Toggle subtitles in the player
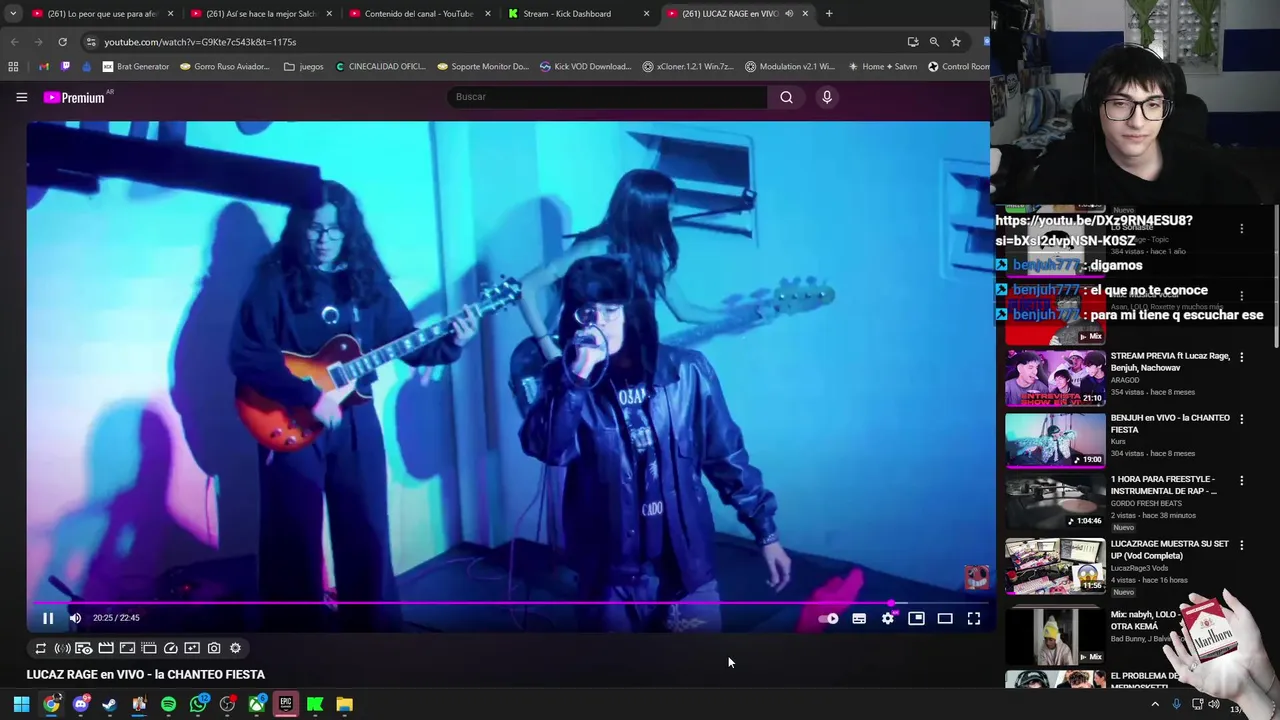1280x720 pixels. (x=859, y=619)
